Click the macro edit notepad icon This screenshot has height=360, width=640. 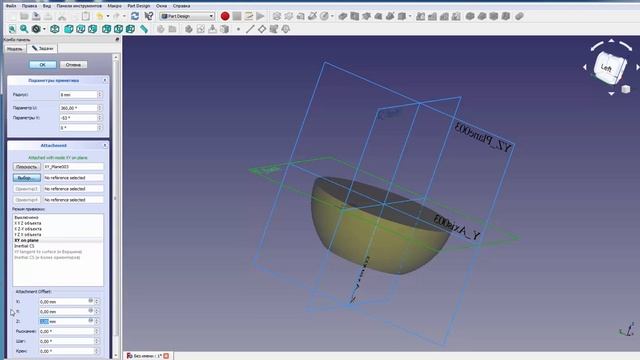(249, 16)
